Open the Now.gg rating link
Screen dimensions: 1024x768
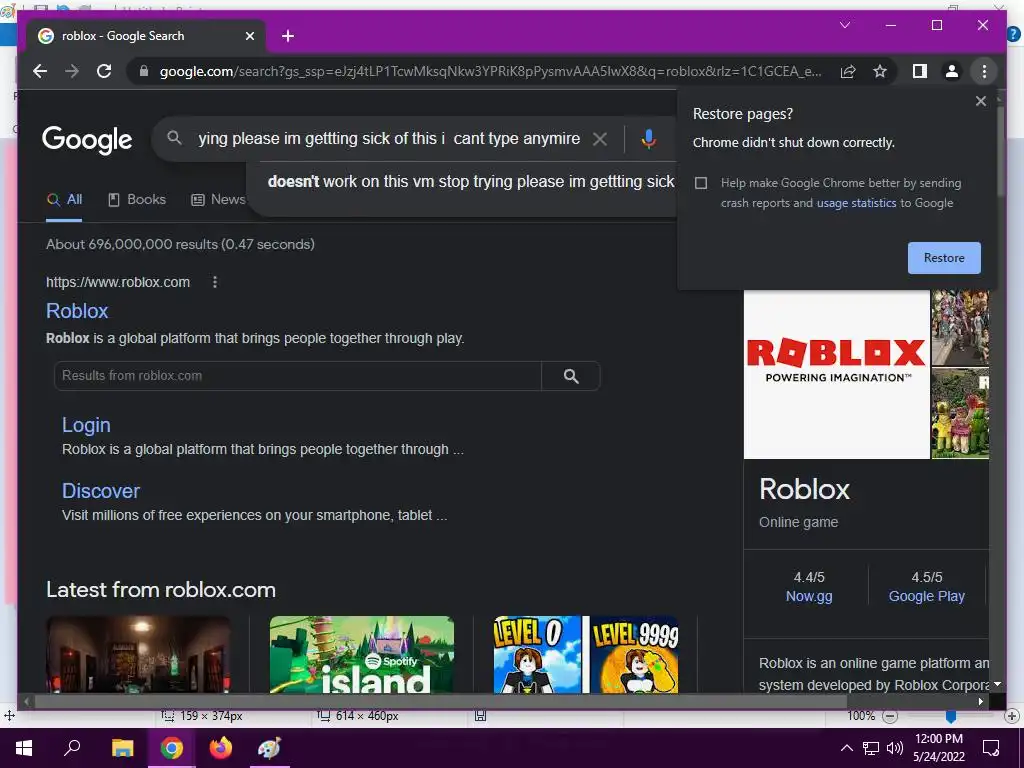coord(808,596)
